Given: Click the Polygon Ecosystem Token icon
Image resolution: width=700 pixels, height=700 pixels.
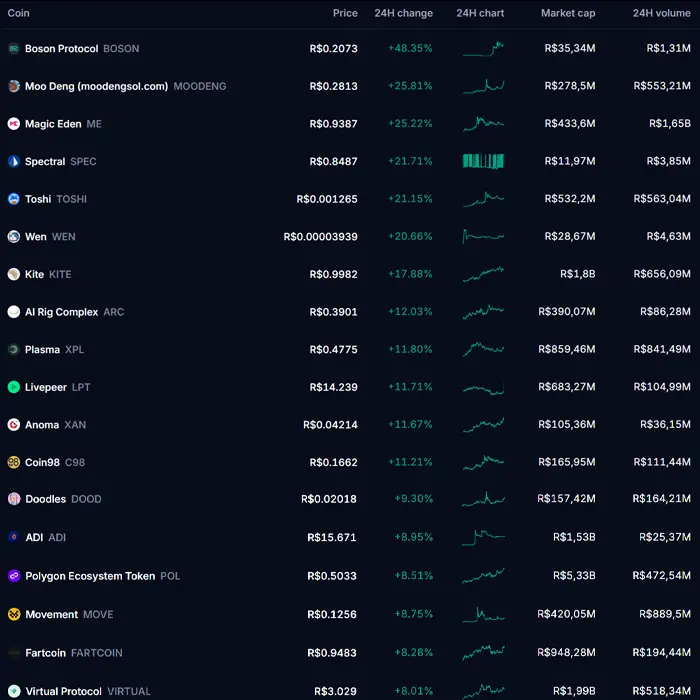Looking at the screenshot, I should tap(14, 576).
